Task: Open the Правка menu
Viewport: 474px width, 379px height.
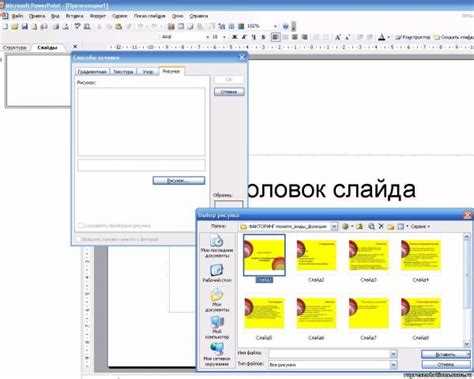Action: (x=37, y=16)
